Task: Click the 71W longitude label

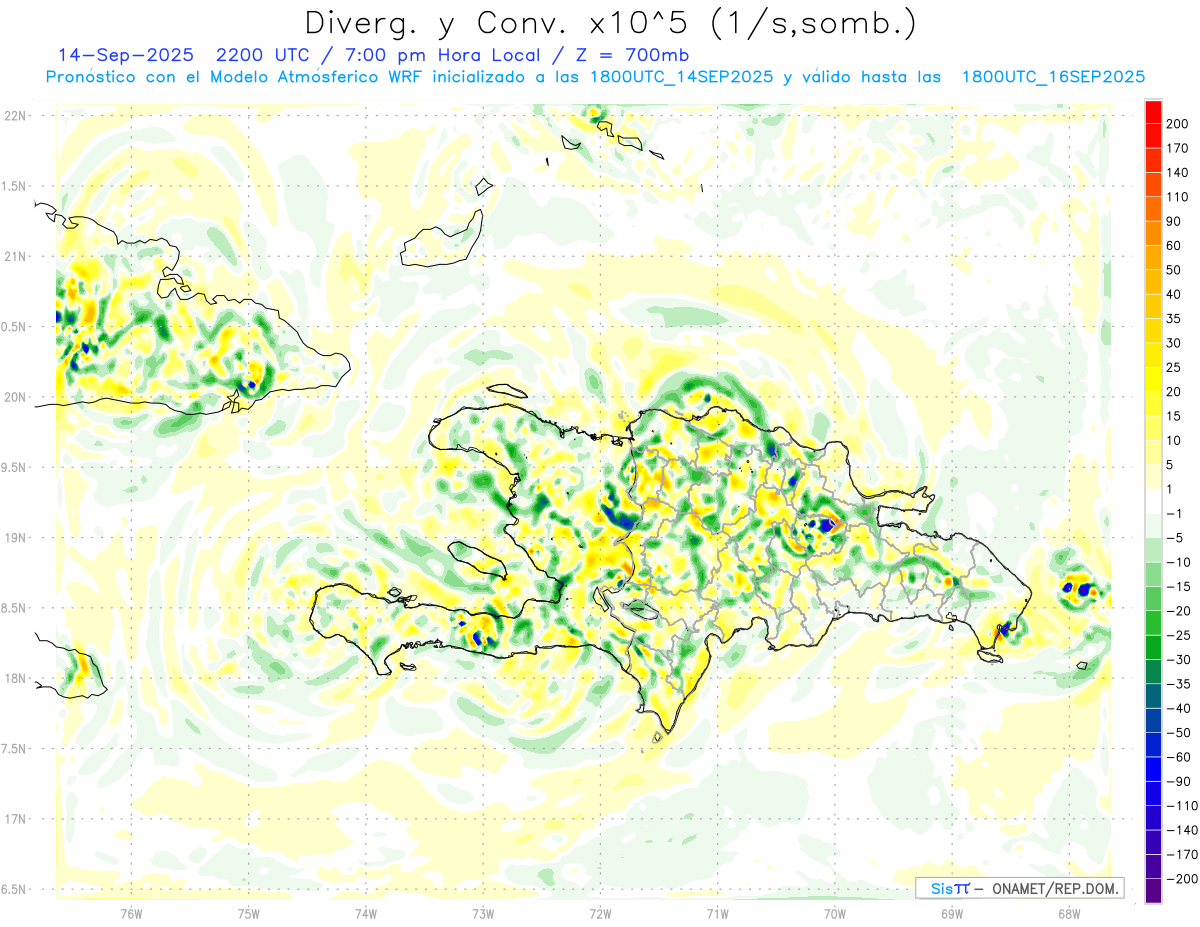Action: (717, 913)
